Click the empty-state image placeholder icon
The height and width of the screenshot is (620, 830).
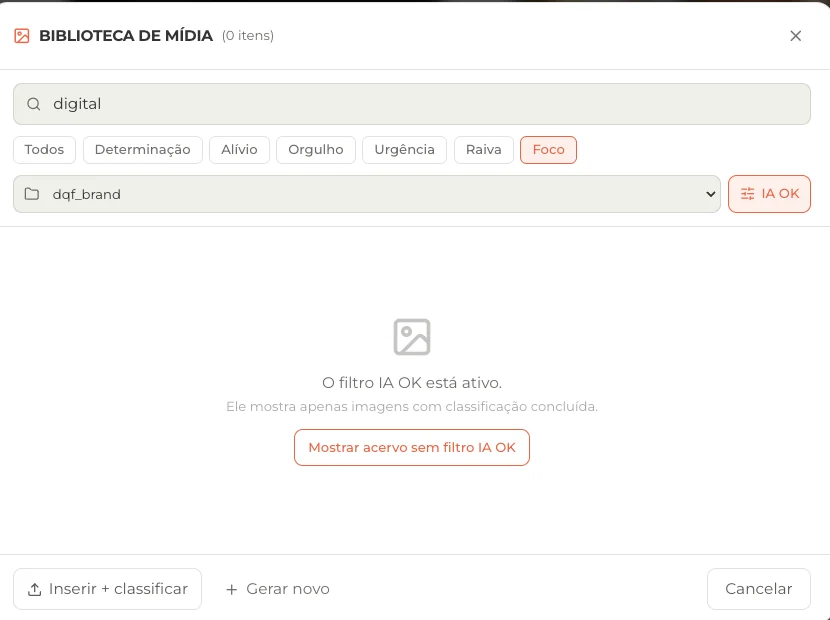[x=412, y=337]
